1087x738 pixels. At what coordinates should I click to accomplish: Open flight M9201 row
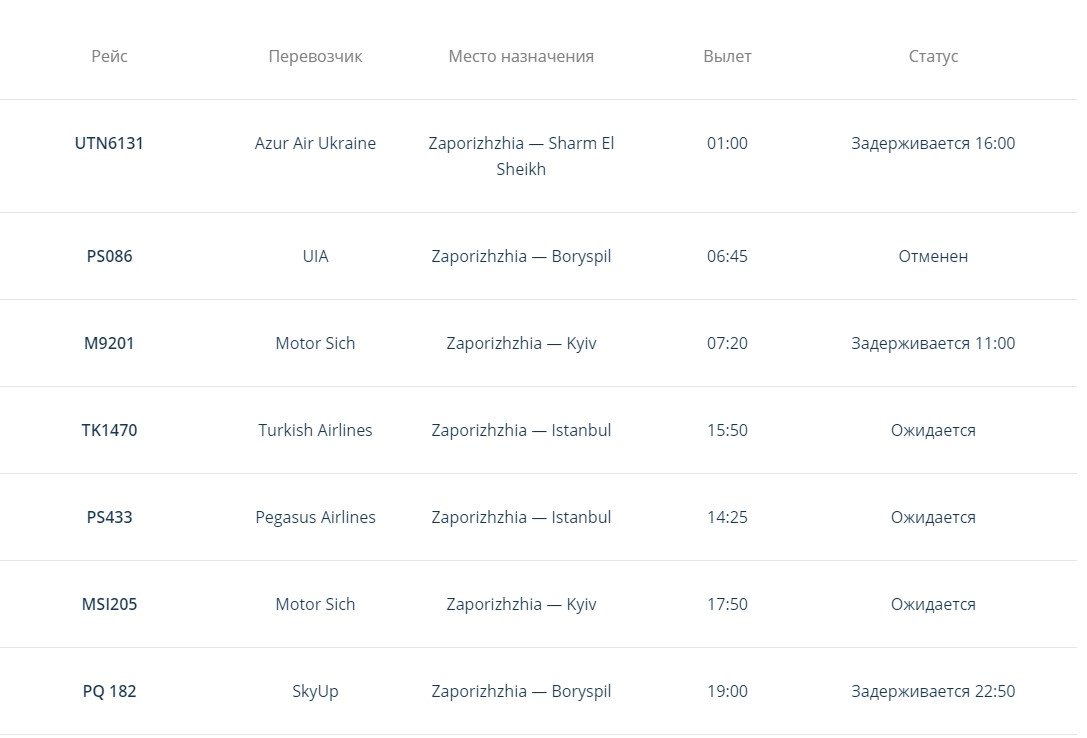pos(109,343)
